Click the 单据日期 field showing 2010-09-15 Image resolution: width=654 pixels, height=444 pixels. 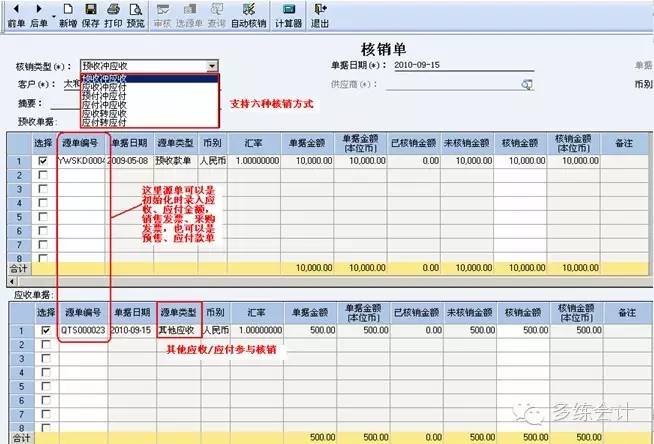[464, 65]
